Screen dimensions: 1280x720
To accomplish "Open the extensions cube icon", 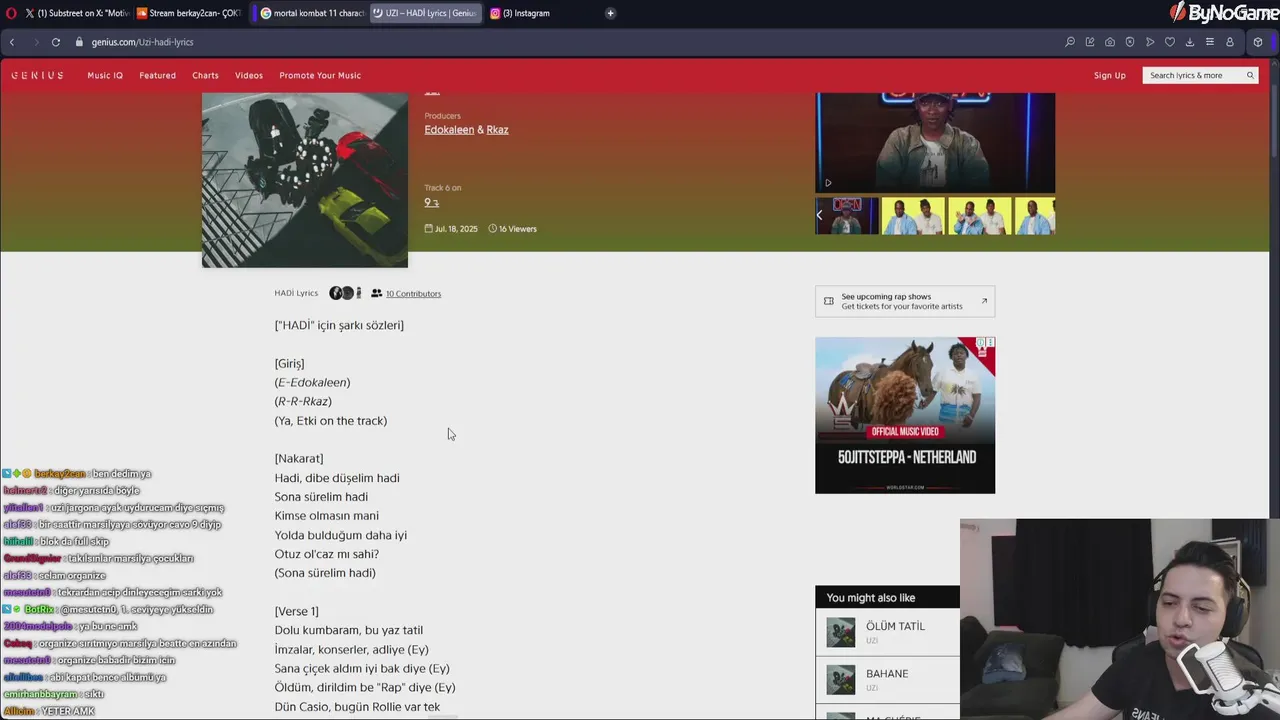I will tap(1258, 42).
